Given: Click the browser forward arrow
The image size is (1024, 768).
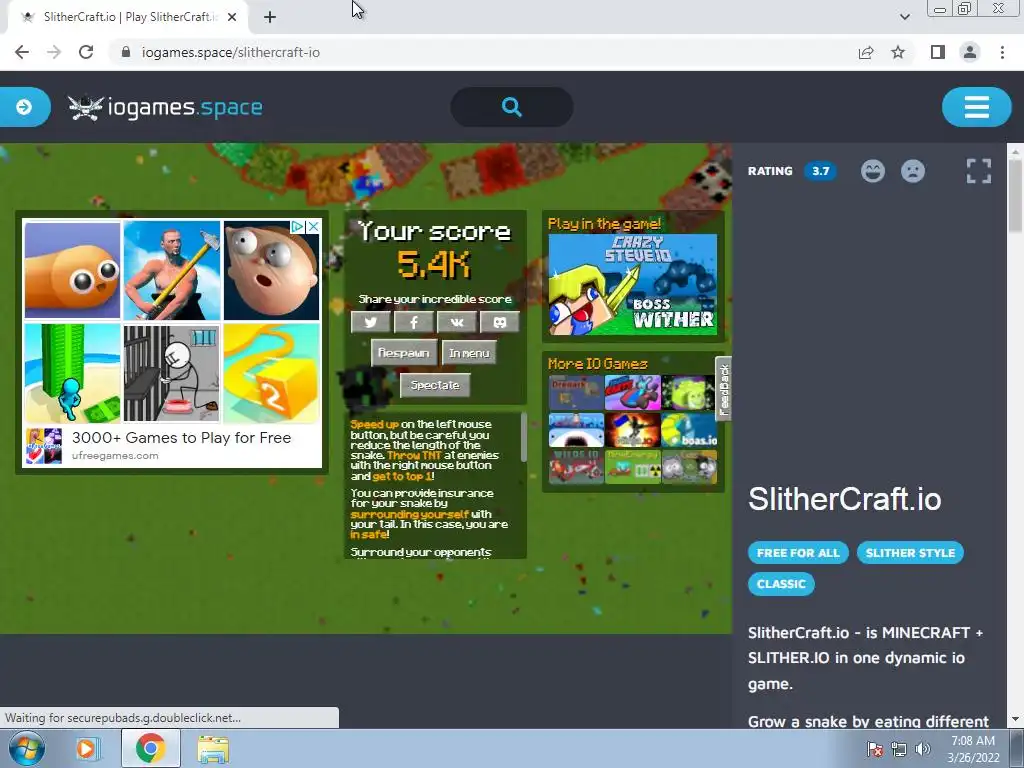Looking at the screenshot, I should click(x=54, y=52).
